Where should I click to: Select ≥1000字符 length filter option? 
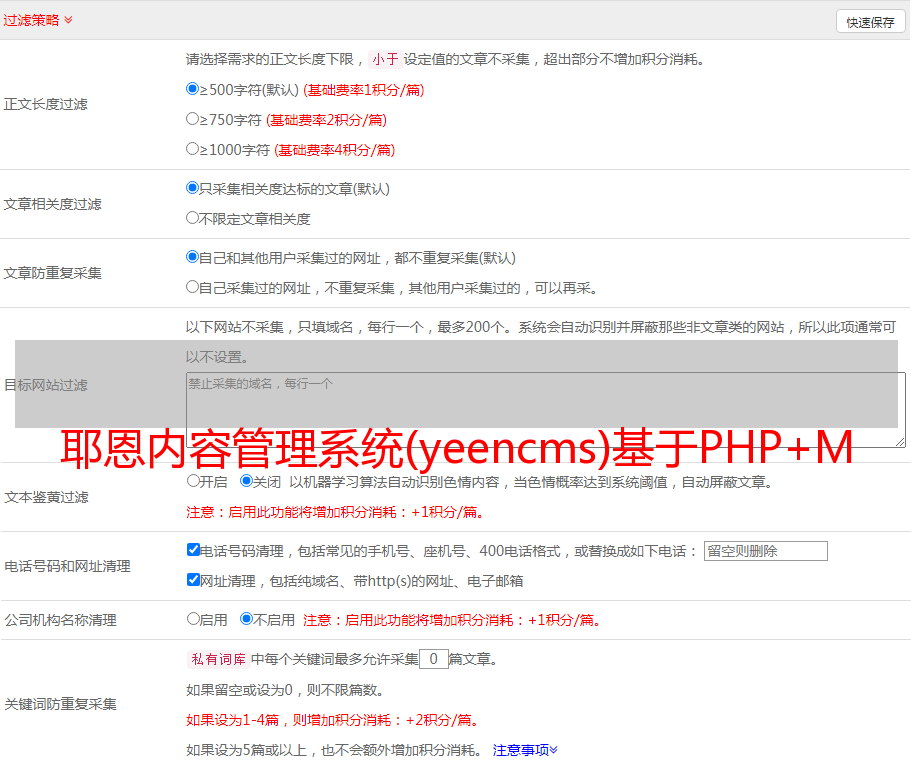pyautogui.click(x=193, y=149)
